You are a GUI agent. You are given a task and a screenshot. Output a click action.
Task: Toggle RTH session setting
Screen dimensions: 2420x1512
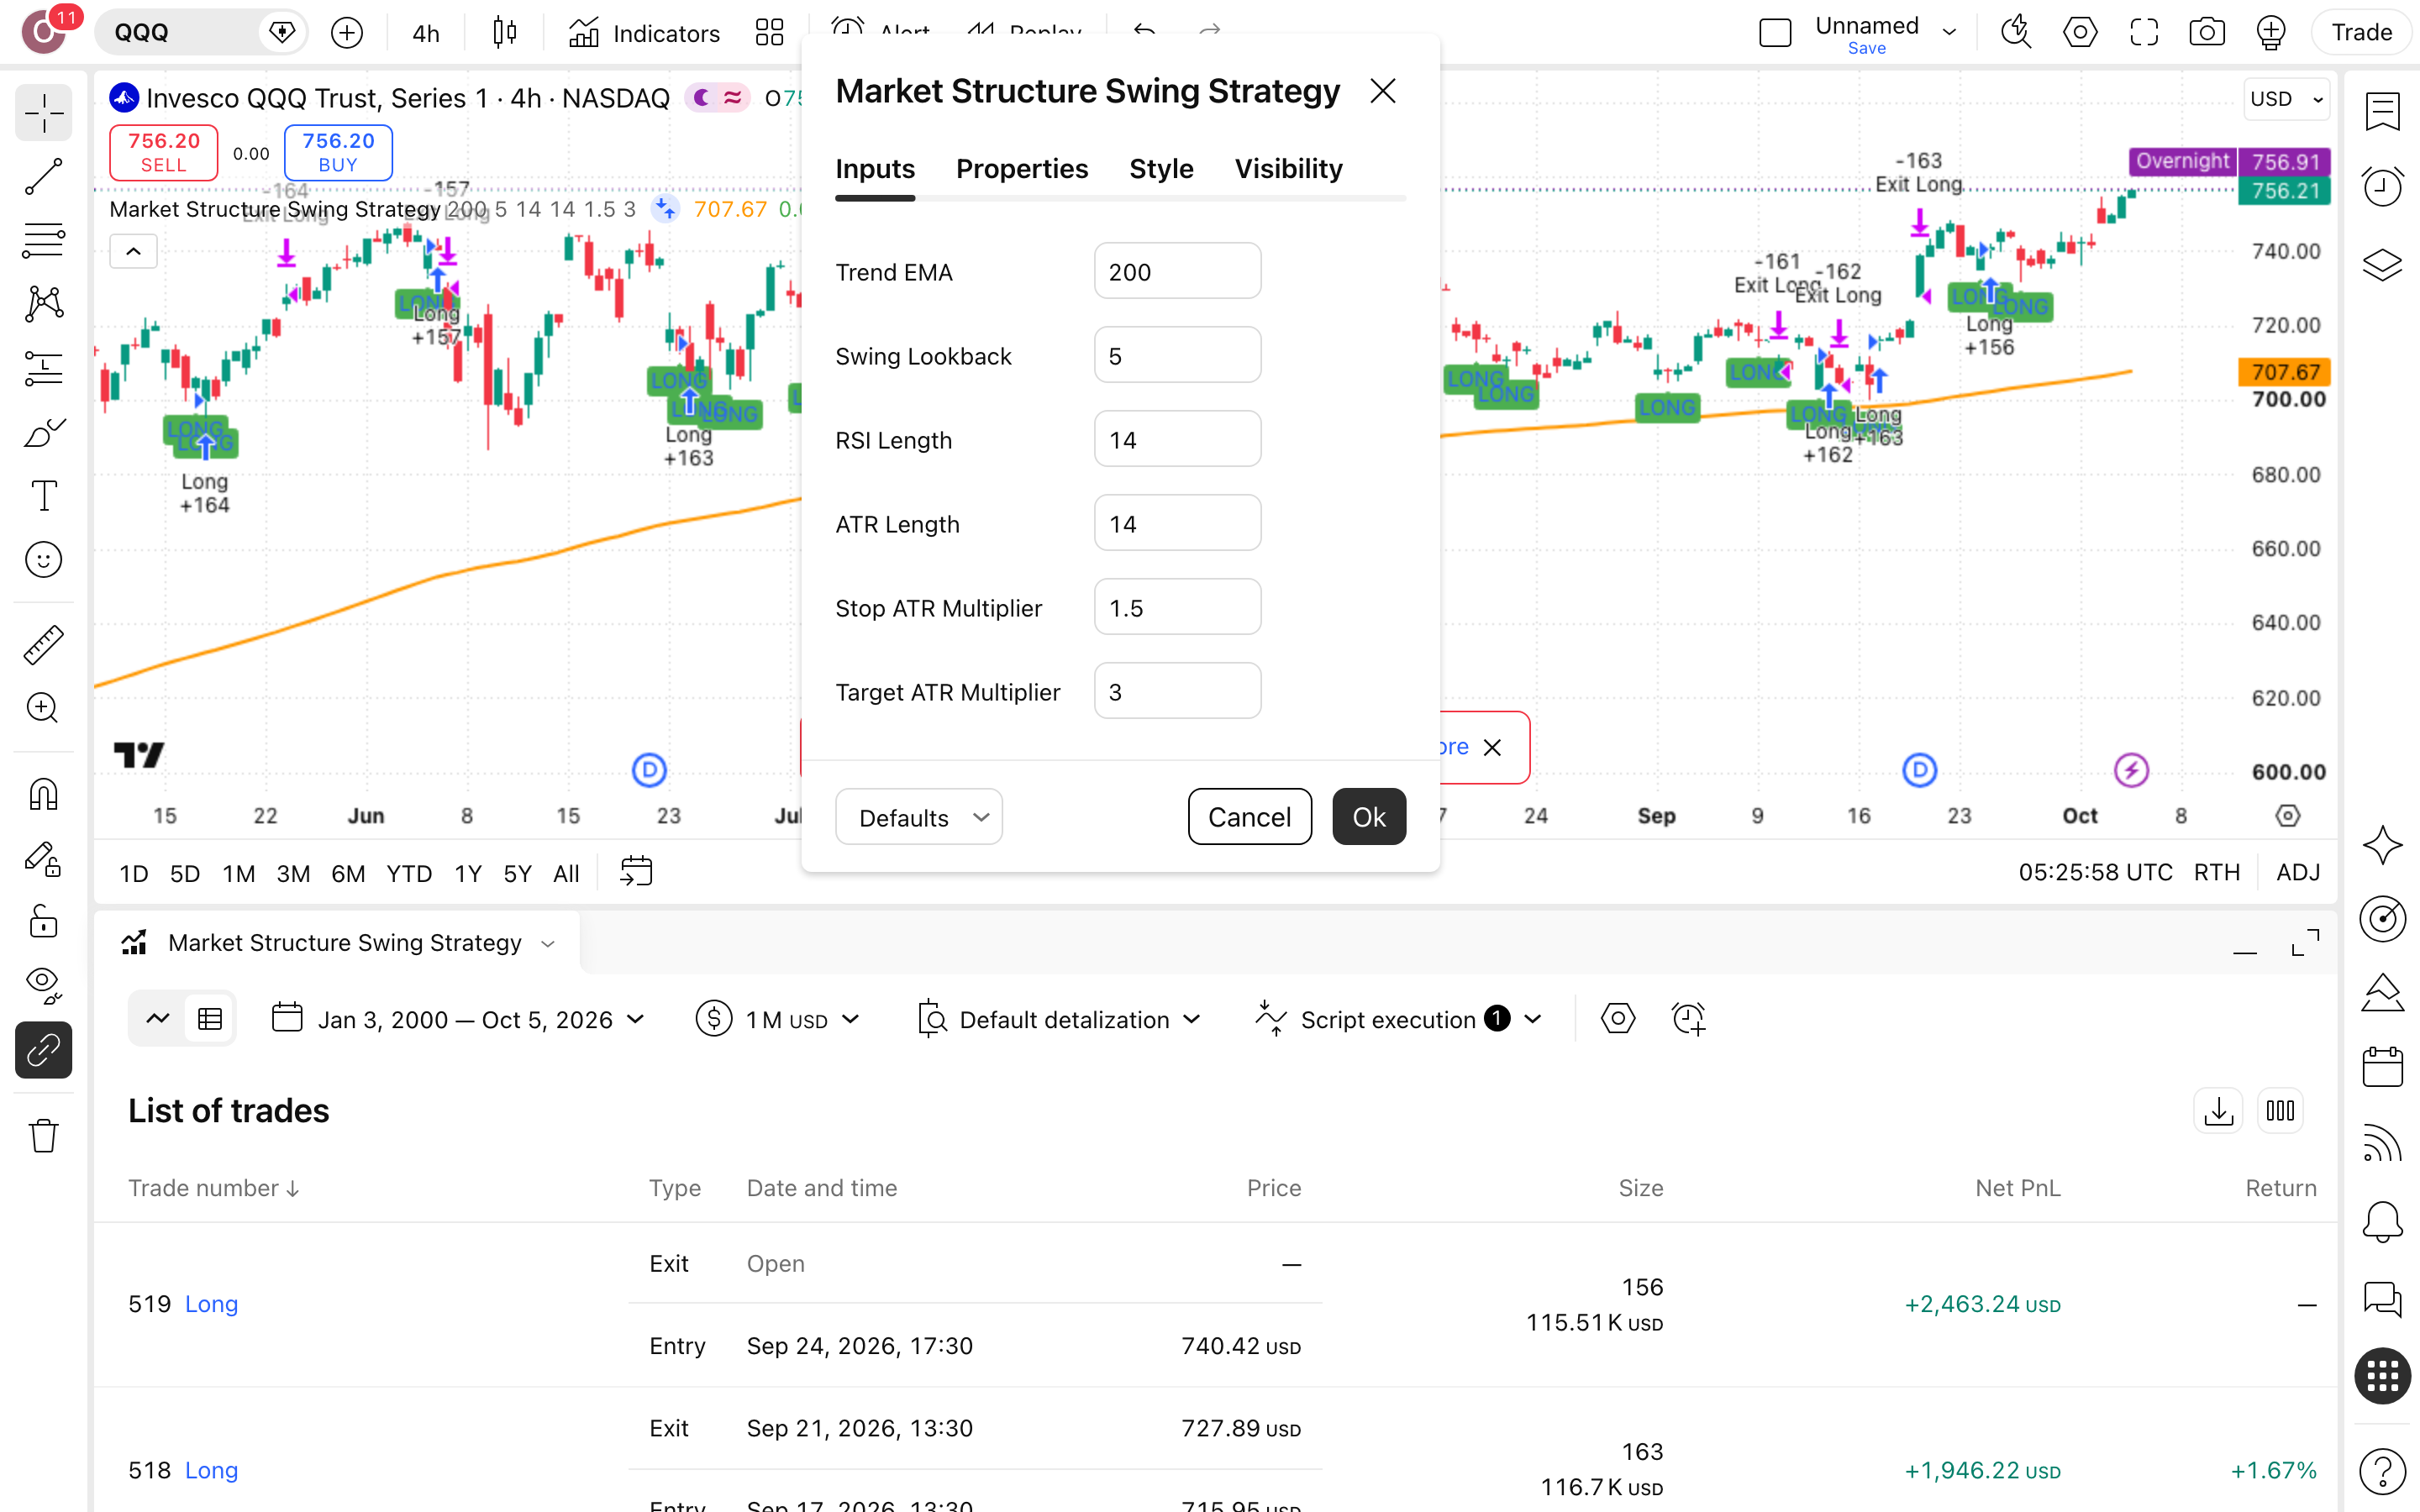[2216, 873]
